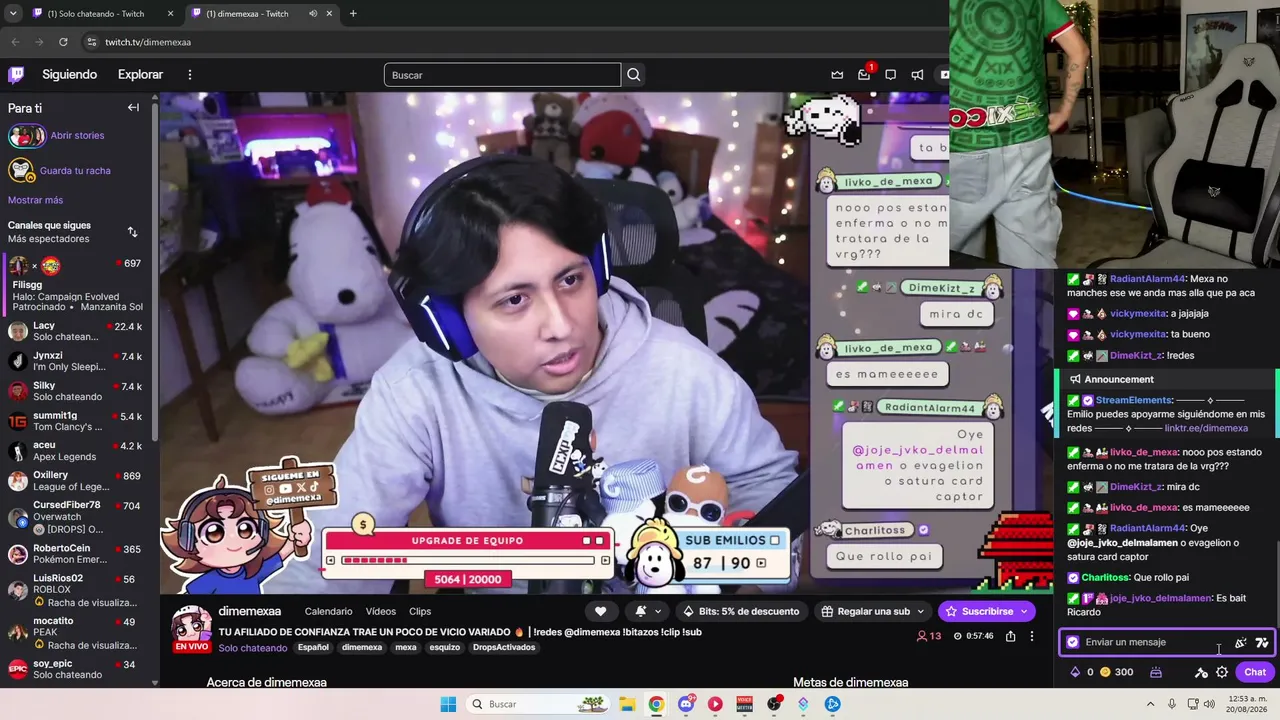Show hidden system tray icons
Viewport: 1280px width, 720px height.
click(x=1150, y=704)
